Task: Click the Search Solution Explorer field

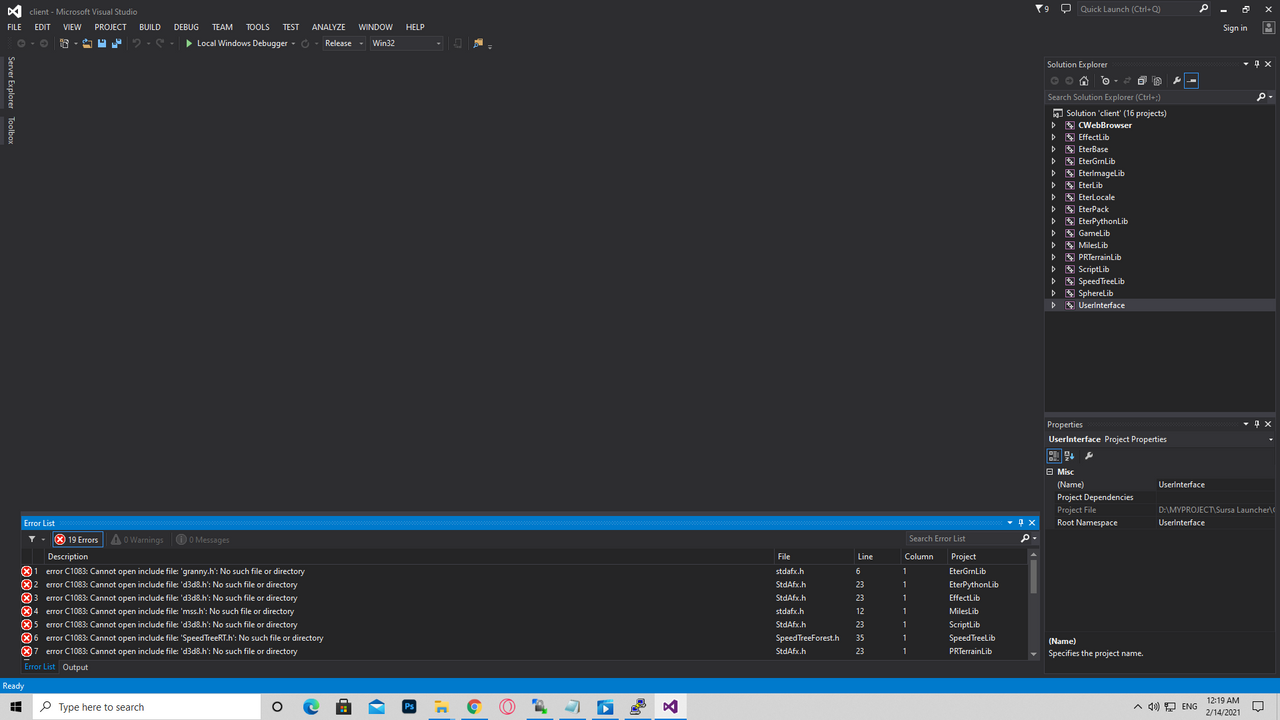Action: tap(1150, 97)
